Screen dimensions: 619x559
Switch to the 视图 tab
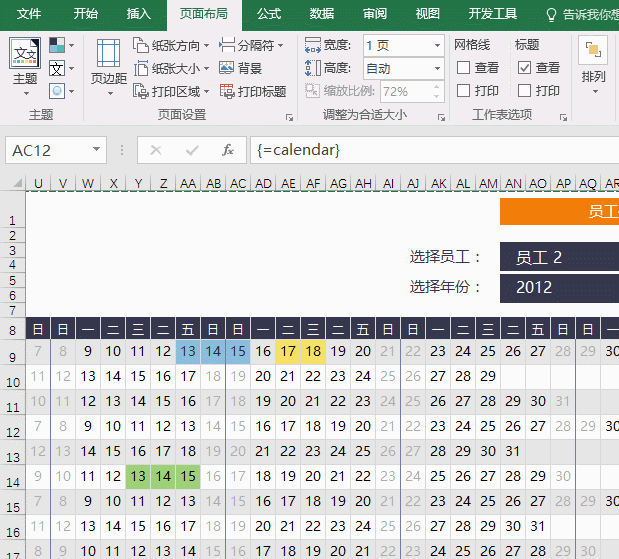[x=428, y=14]
